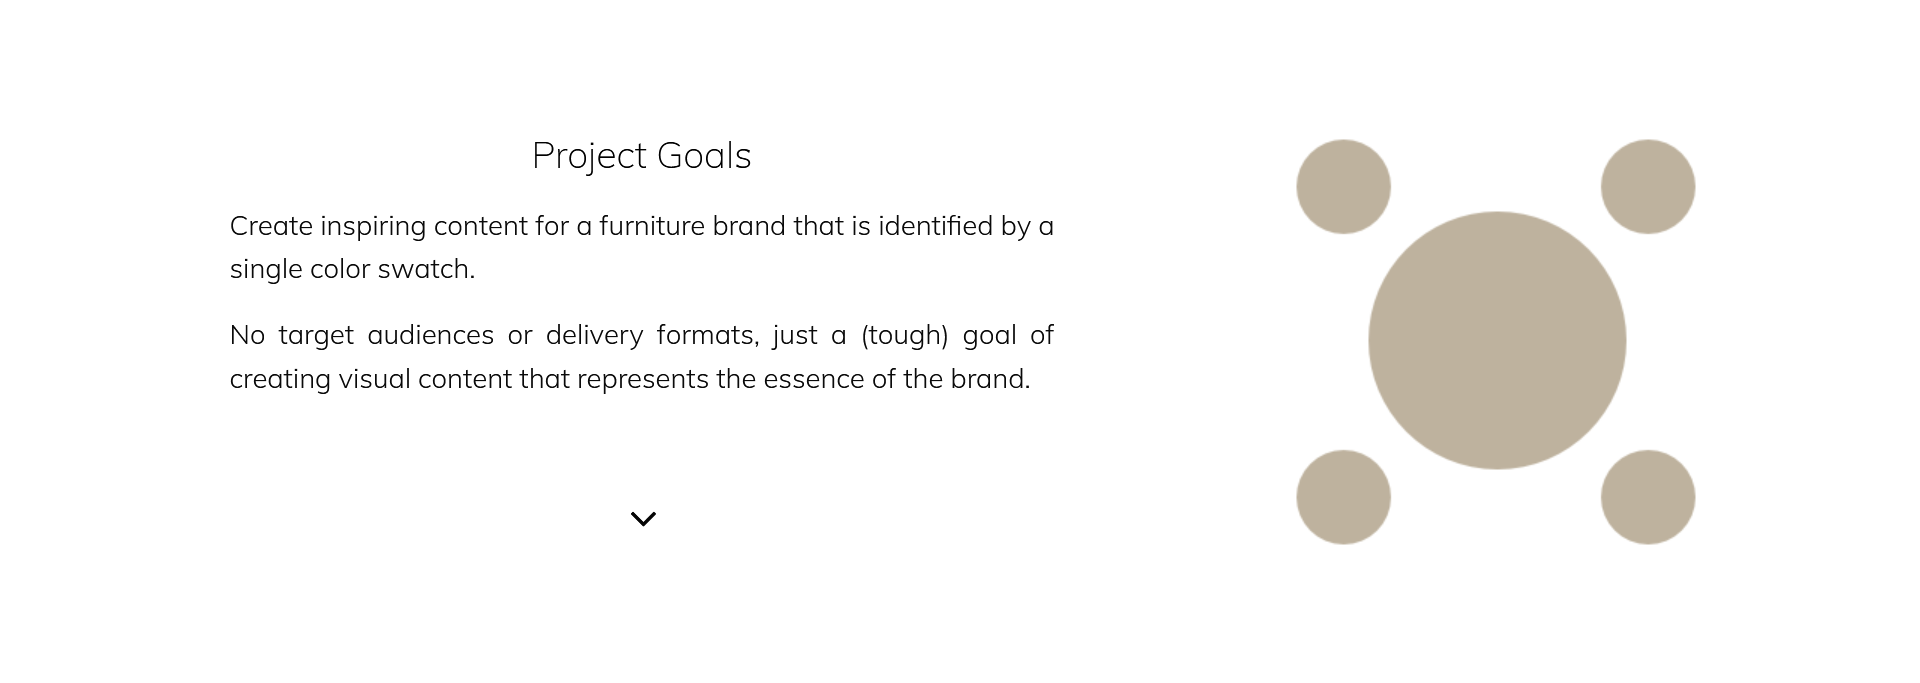1920x683 pixels.
Task: Click the small upper-right beige circle
Action: click(x=1648, y=187)
